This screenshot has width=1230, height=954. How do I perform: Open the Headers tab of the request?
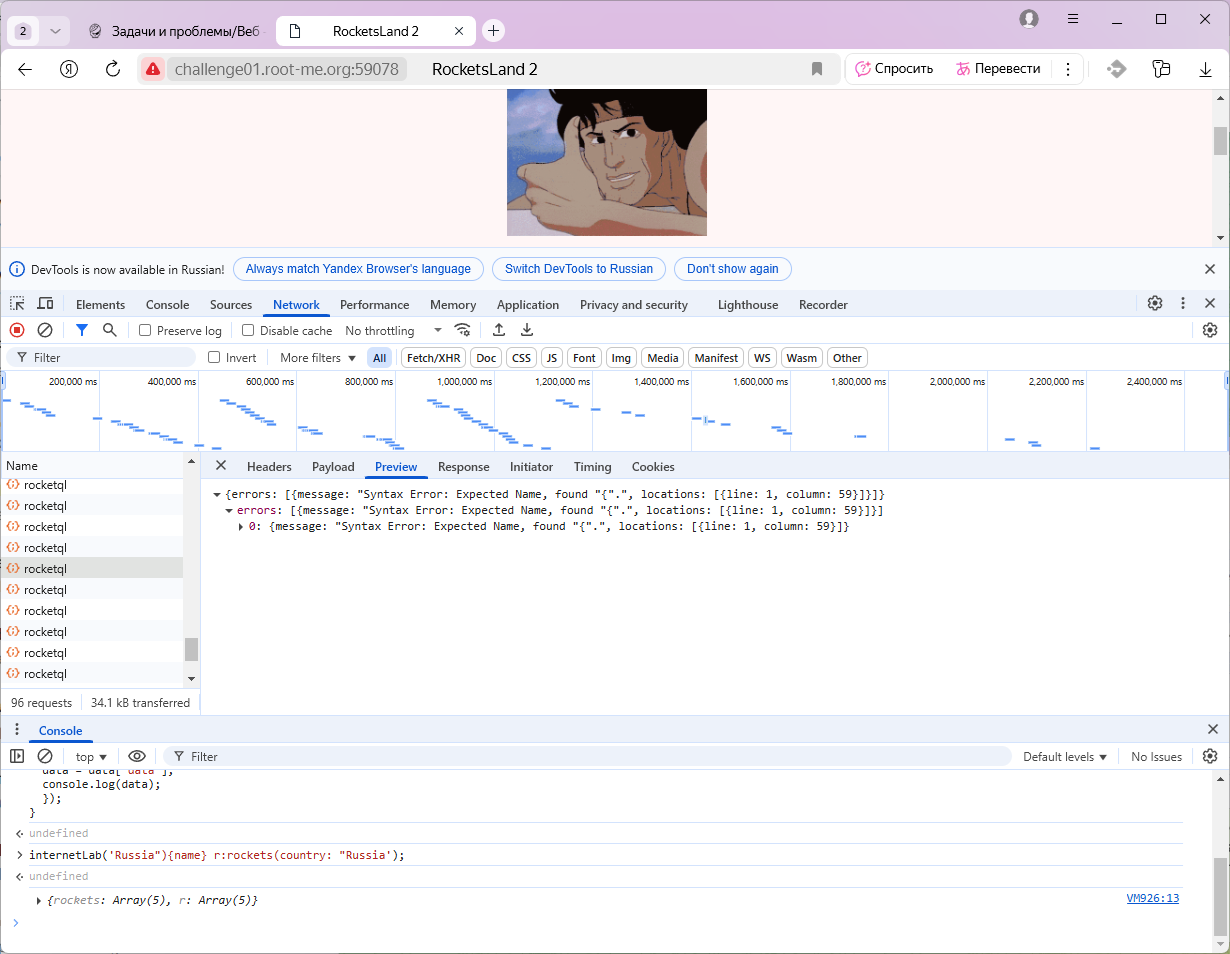[269, 467]
